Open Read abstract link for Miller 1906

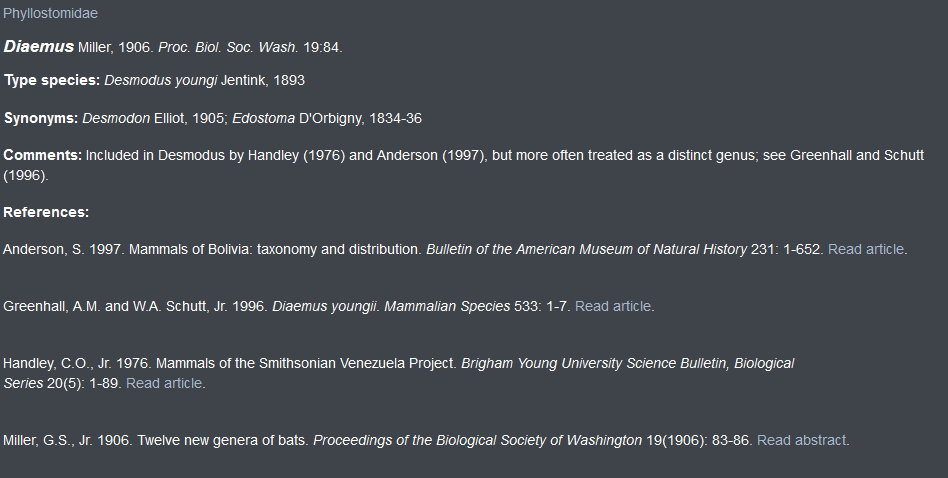pos(801,441)
